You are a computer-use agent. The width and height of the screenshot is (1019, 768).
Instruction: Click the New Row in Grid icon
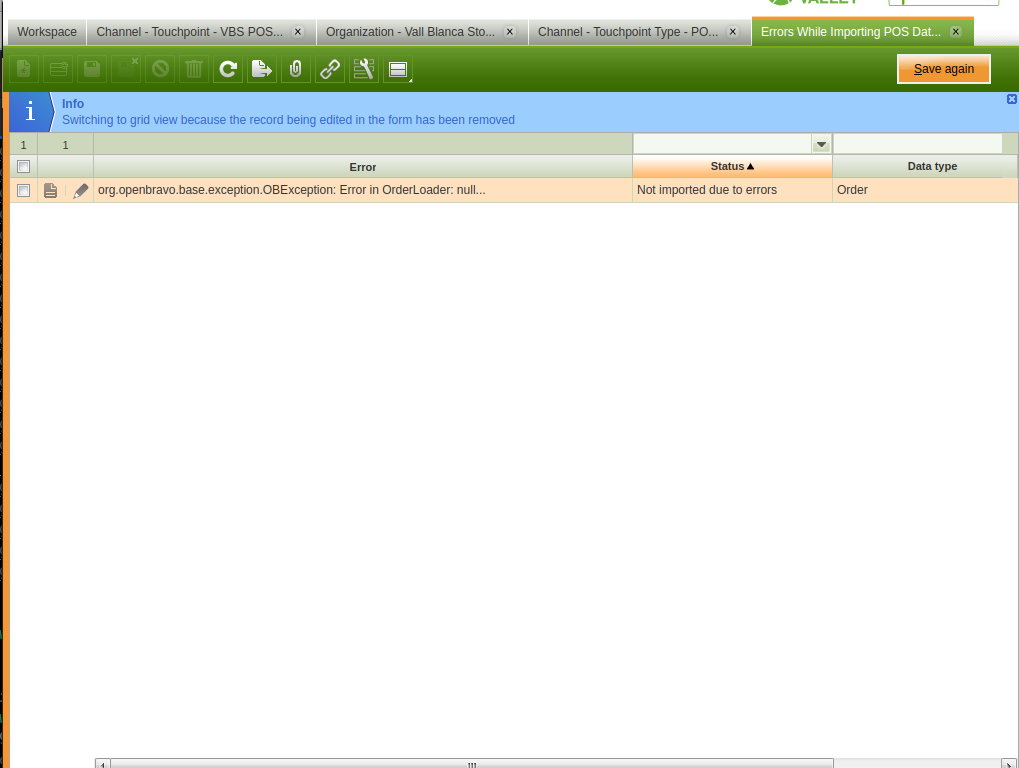pos(58,69)
